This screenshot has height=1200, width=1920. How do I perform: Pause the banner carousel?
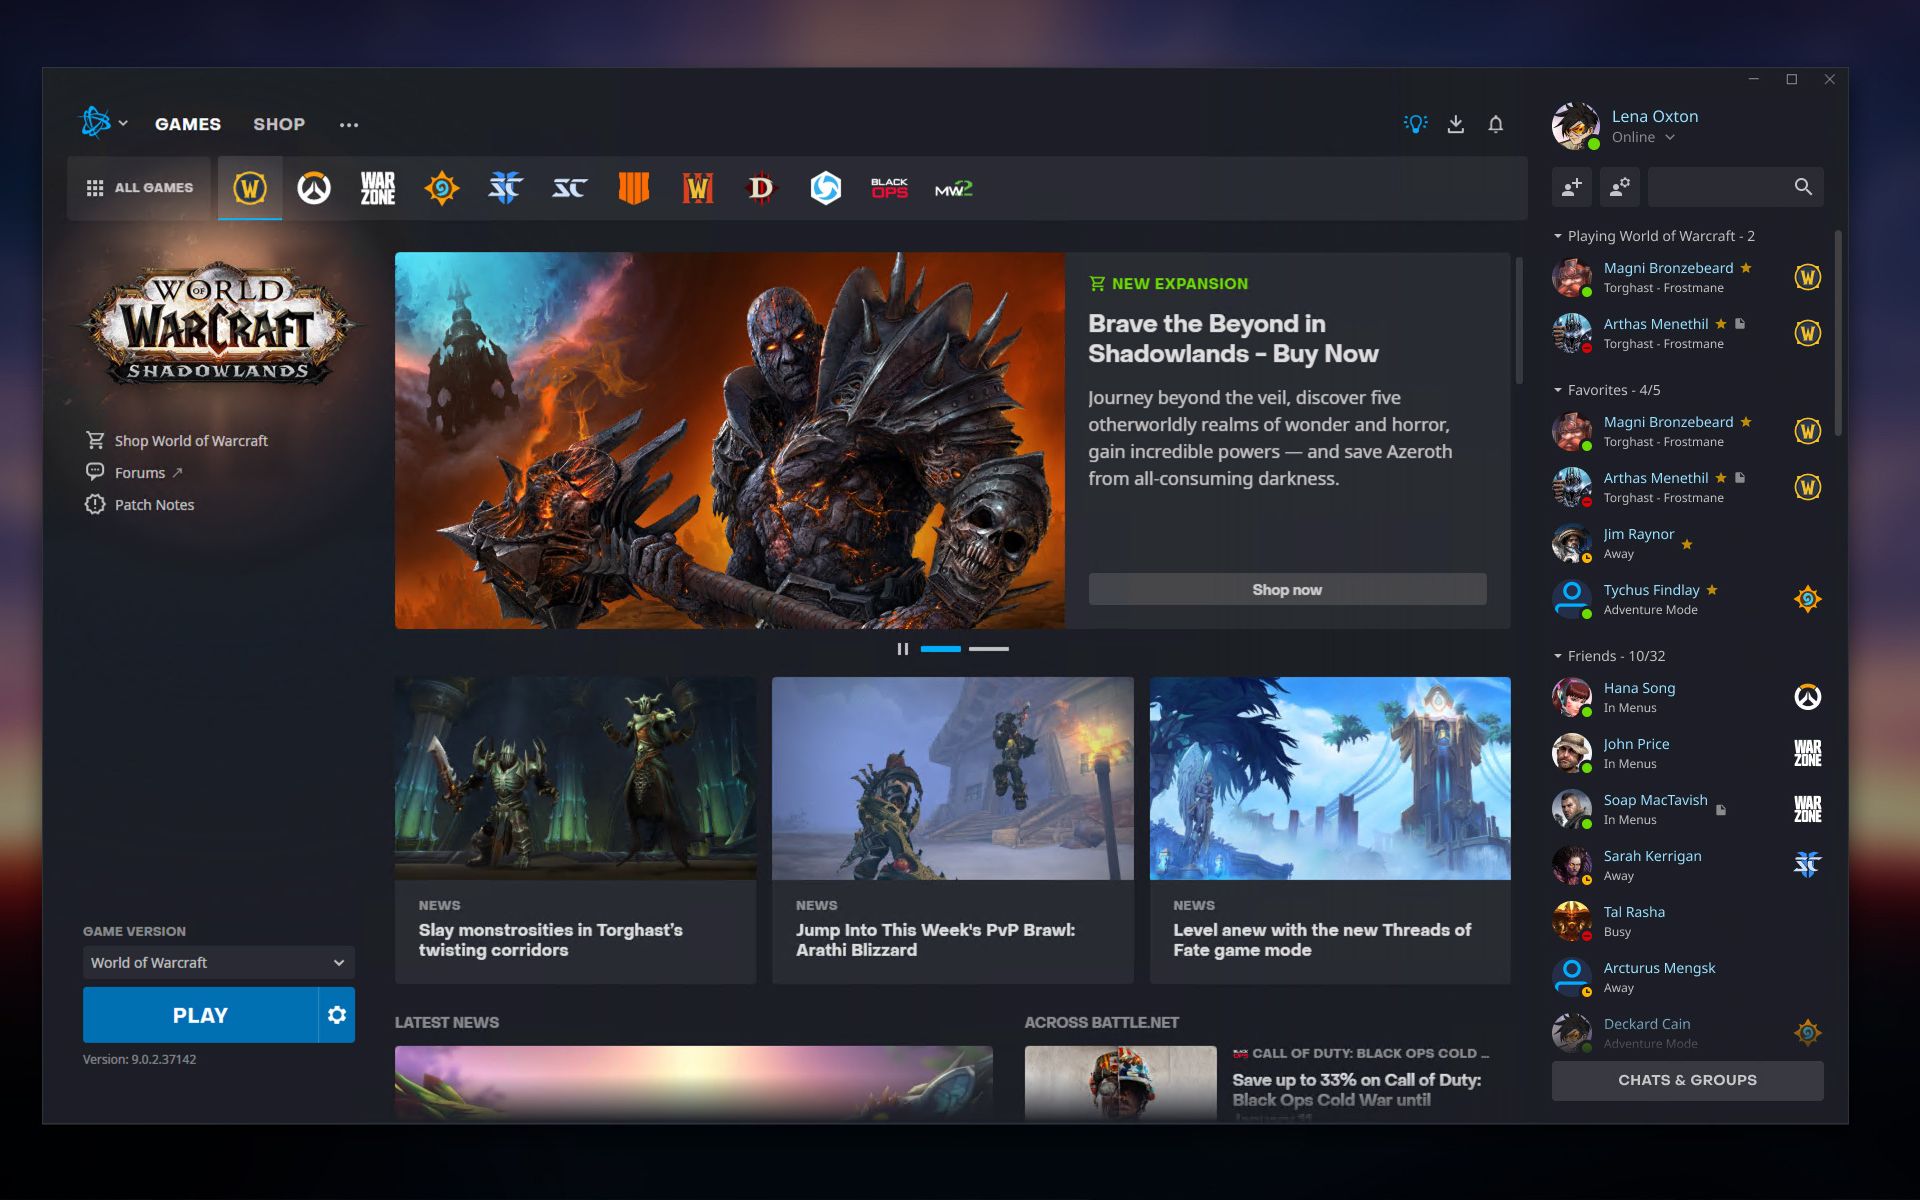(x=903, y=649)
